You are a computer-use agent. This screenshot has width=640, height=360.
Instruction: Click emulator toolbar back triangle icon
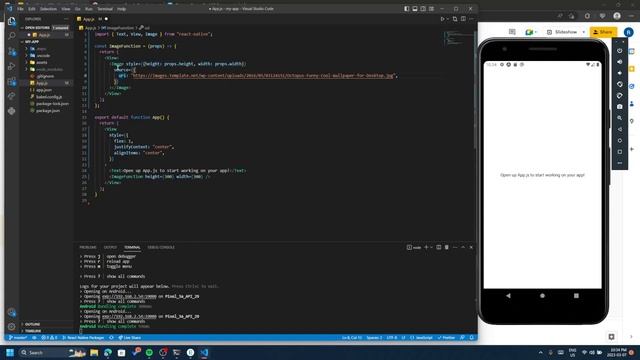coord(620,129)
